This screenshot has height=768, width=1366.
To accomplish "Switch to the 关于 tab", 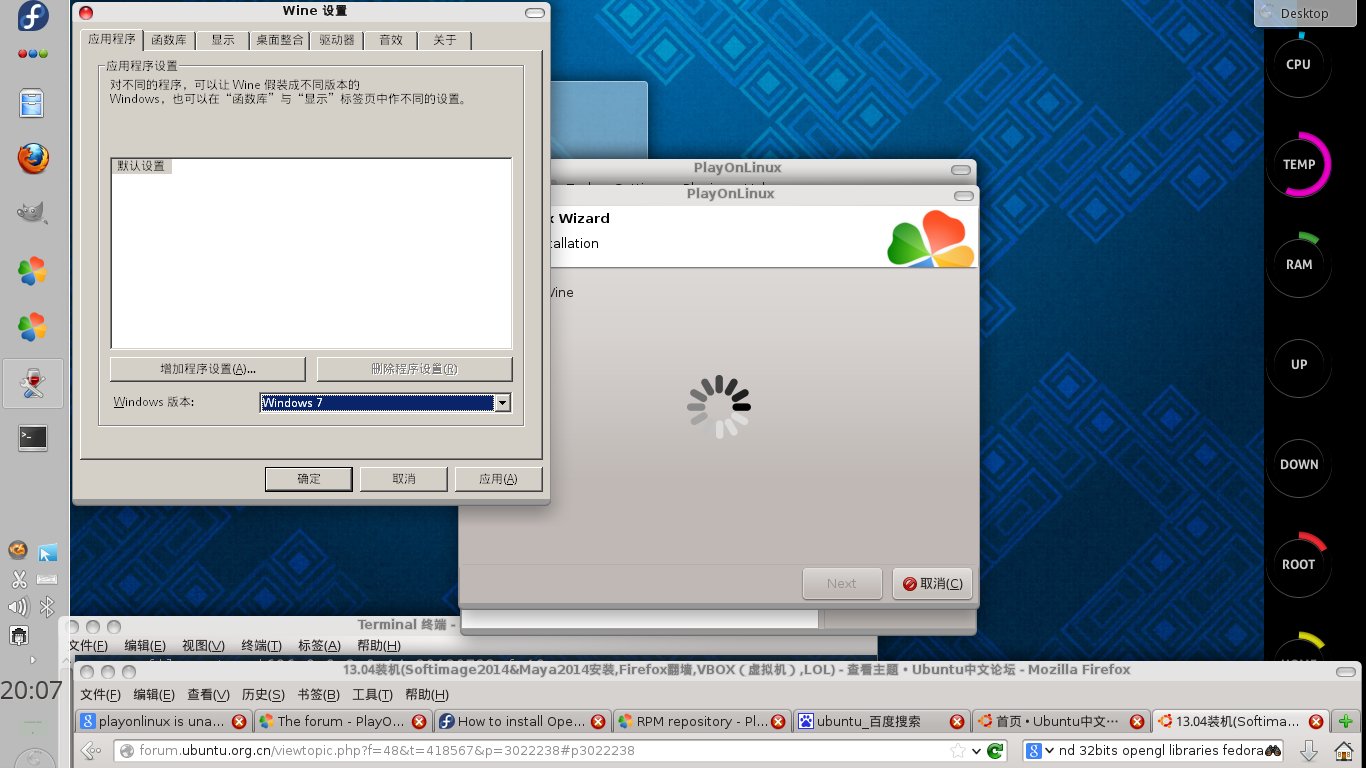I will (x=444, y=40).
